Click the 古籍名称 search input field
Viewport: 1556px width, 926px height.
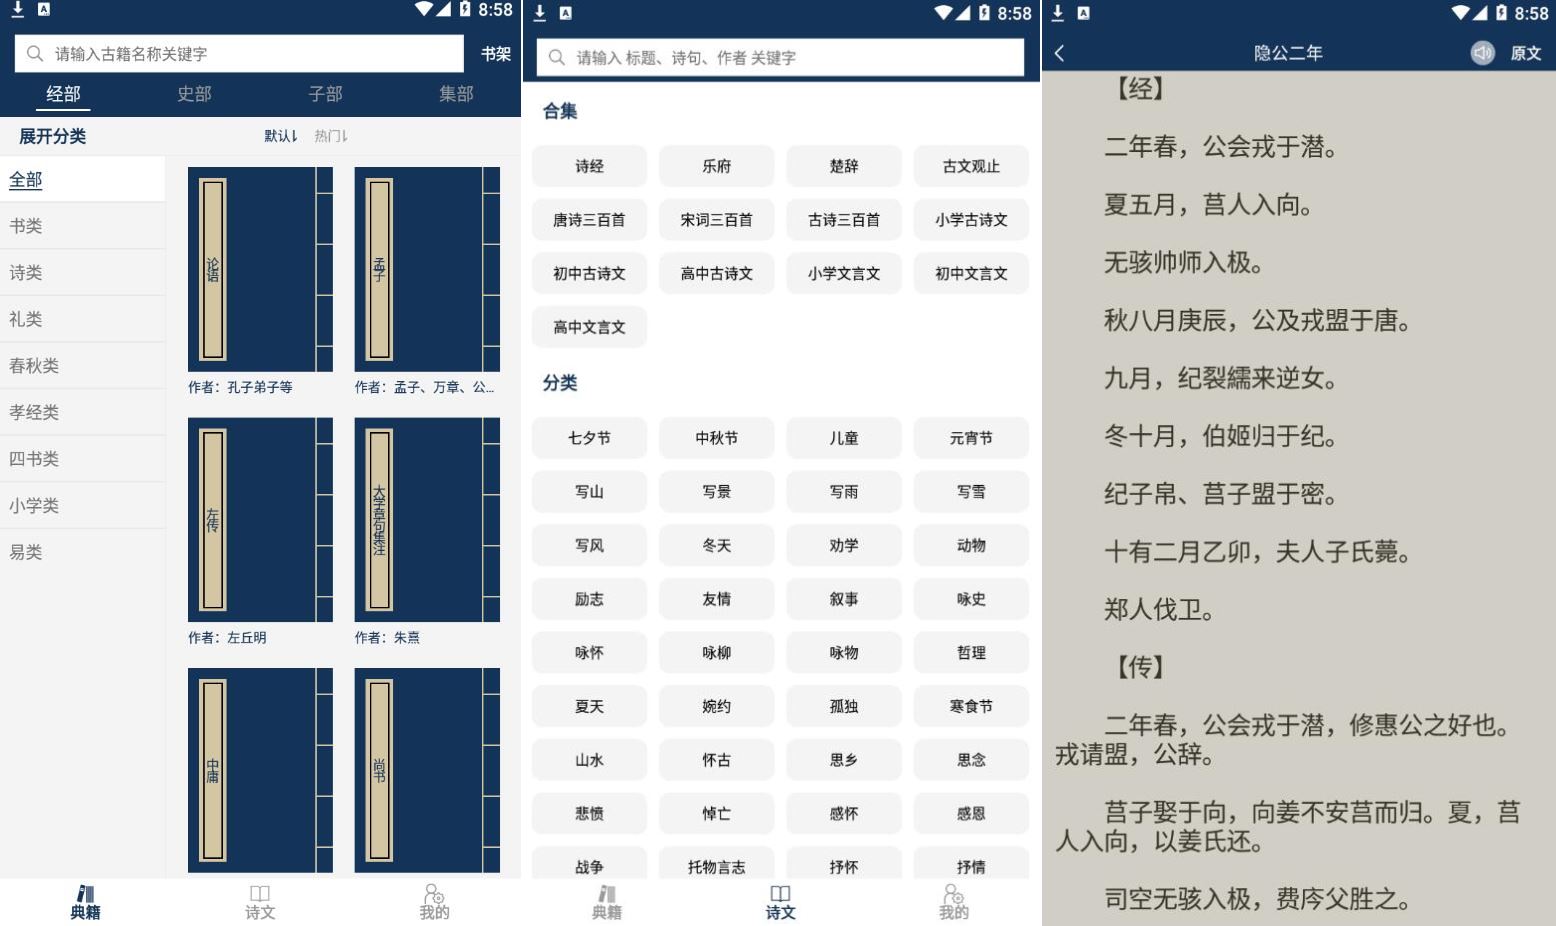coord(239,53)
